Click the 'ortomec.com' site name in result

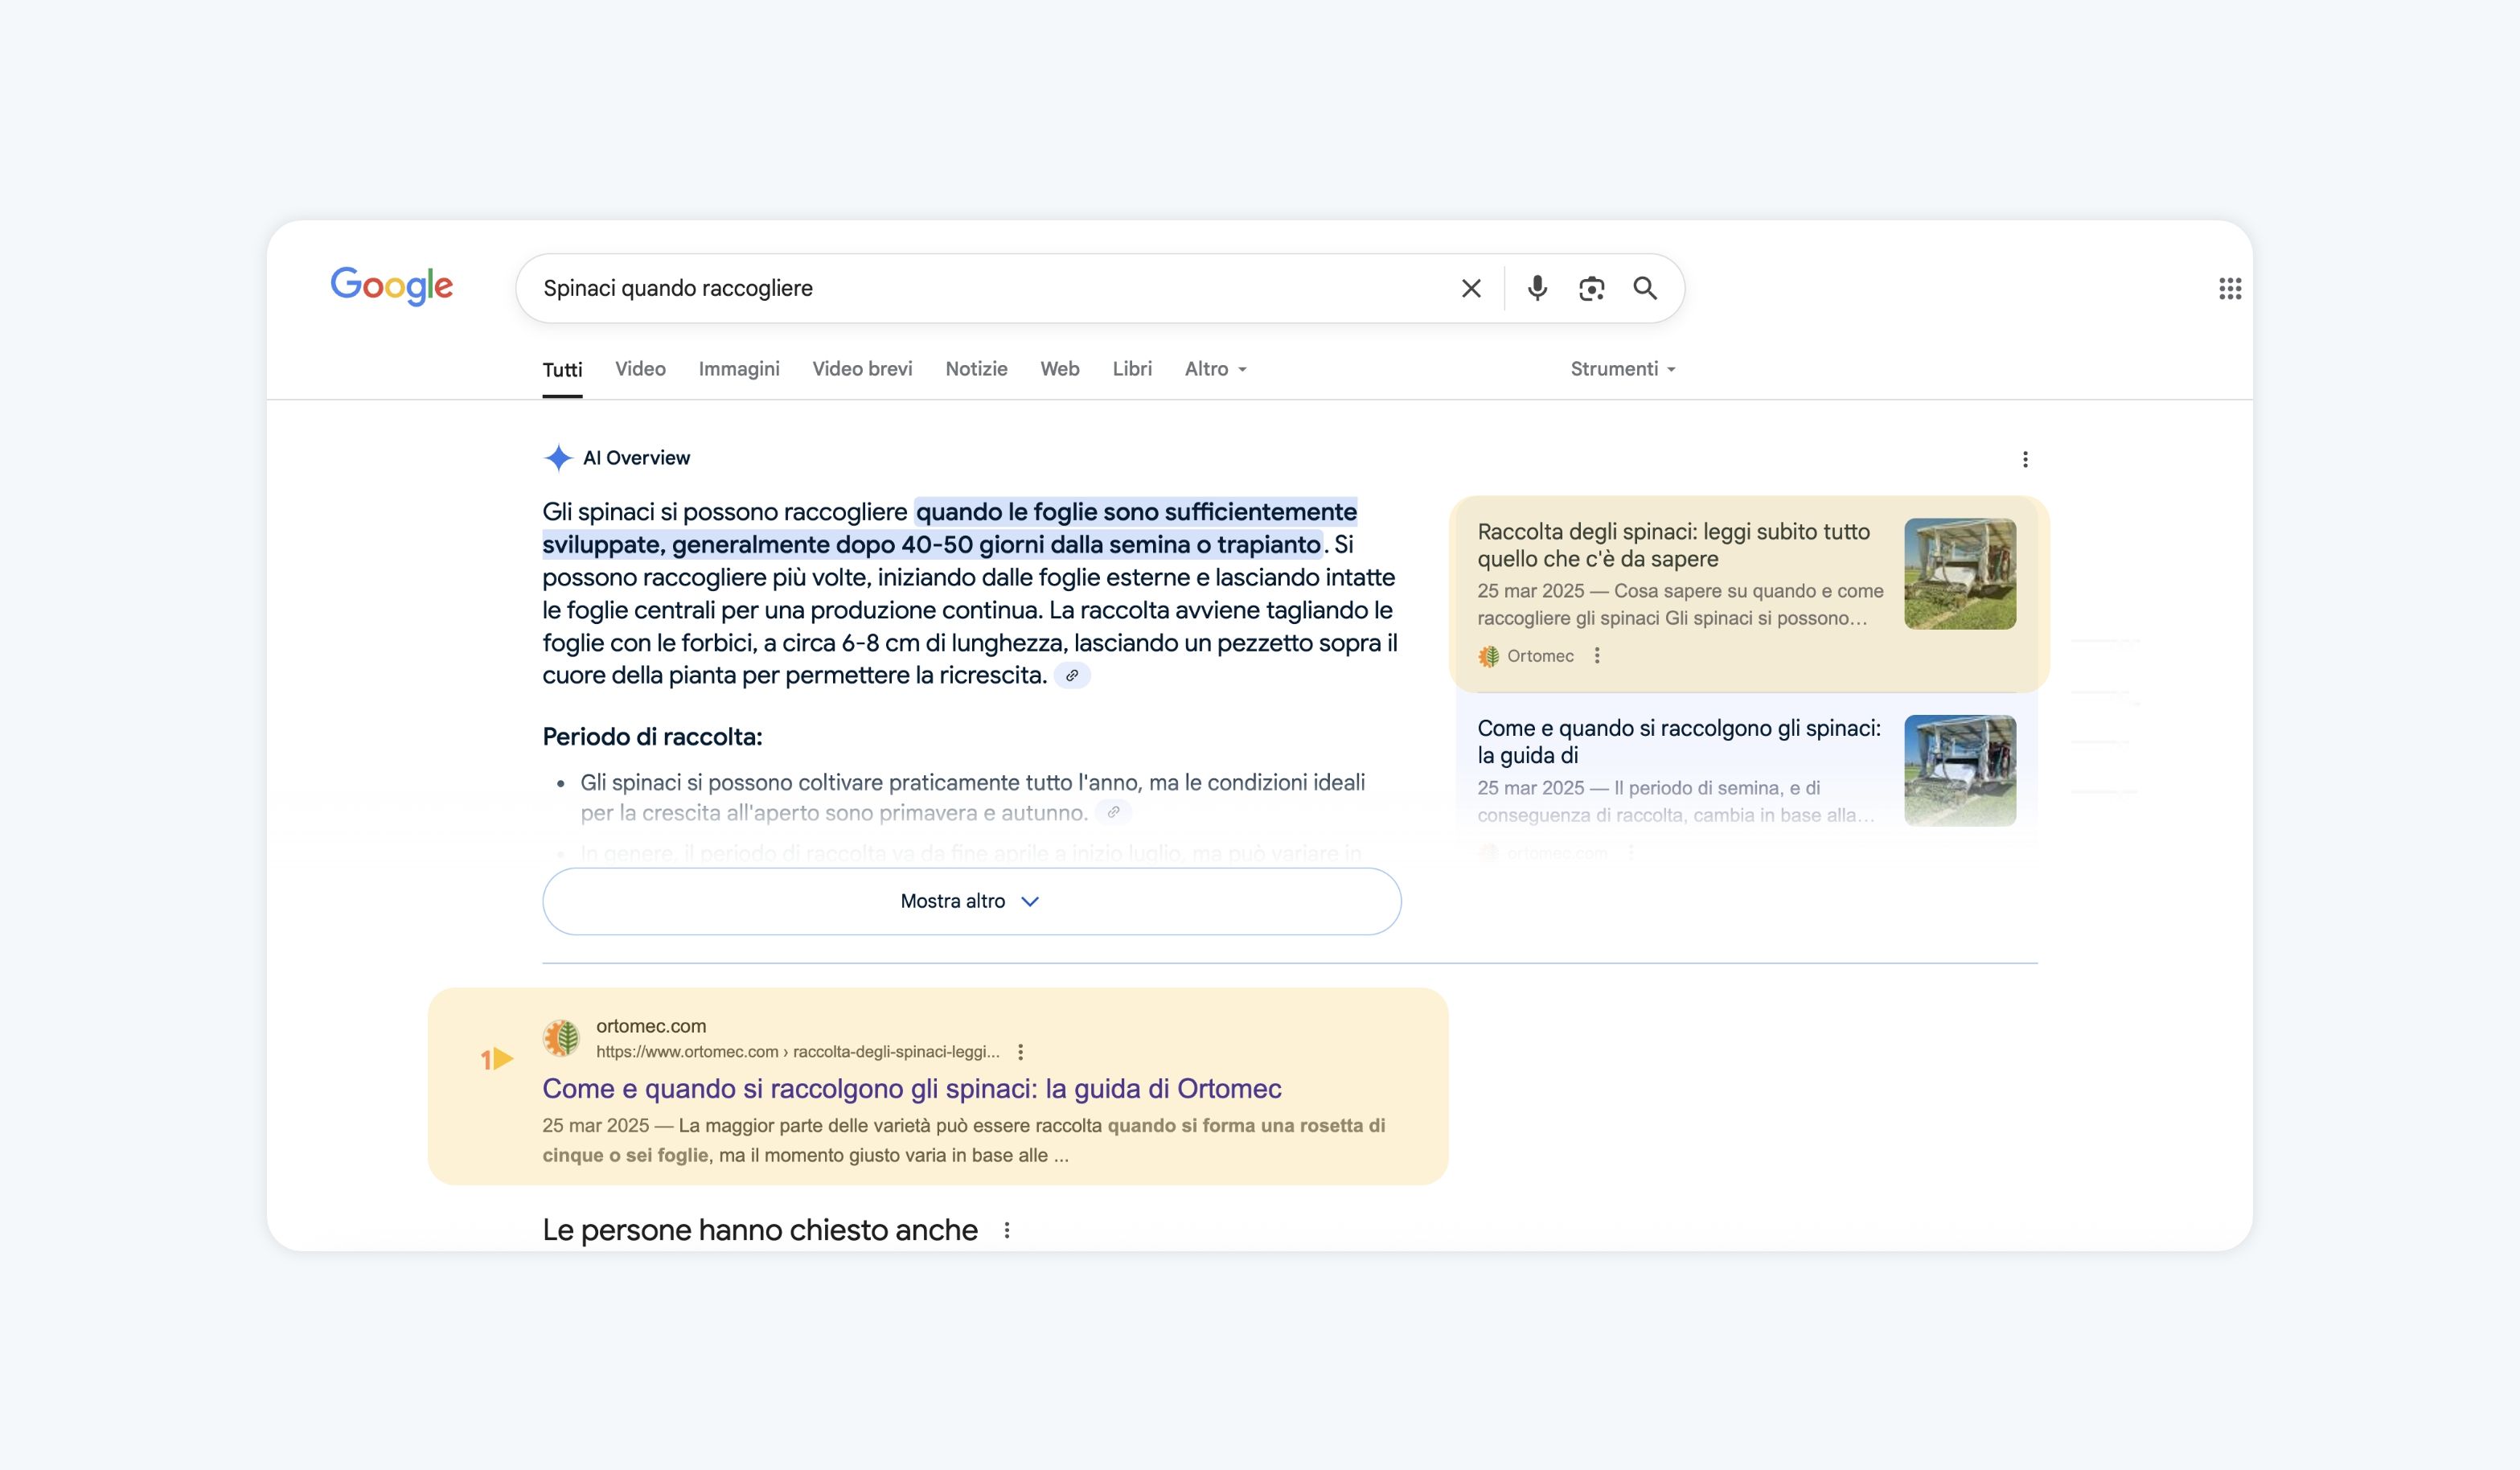(651, 1026)
